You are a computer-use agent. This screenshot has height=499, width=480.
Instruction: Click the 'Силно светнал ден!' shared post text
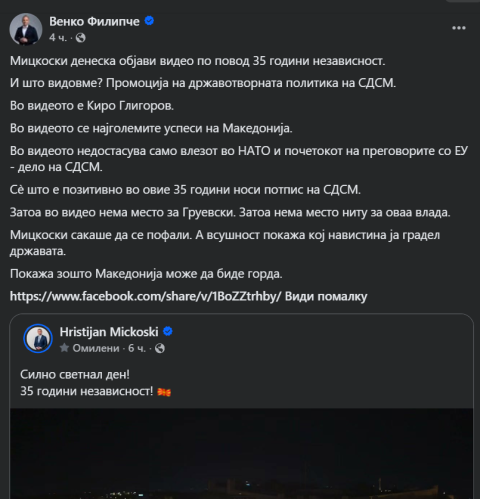click(x=75, y=375)
